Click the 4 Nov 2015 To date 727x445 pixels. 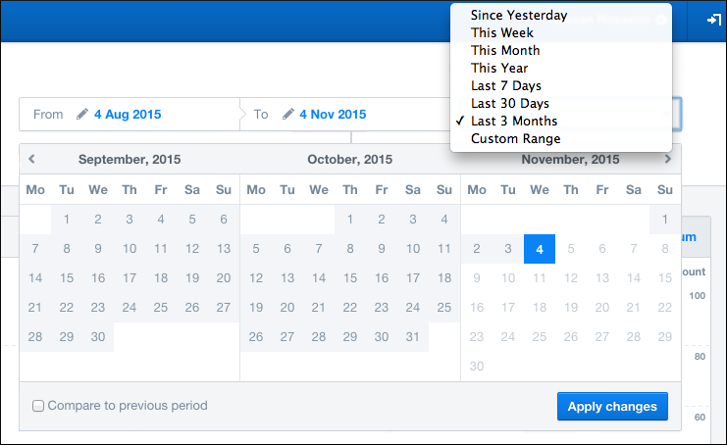[x=333, y=114]
